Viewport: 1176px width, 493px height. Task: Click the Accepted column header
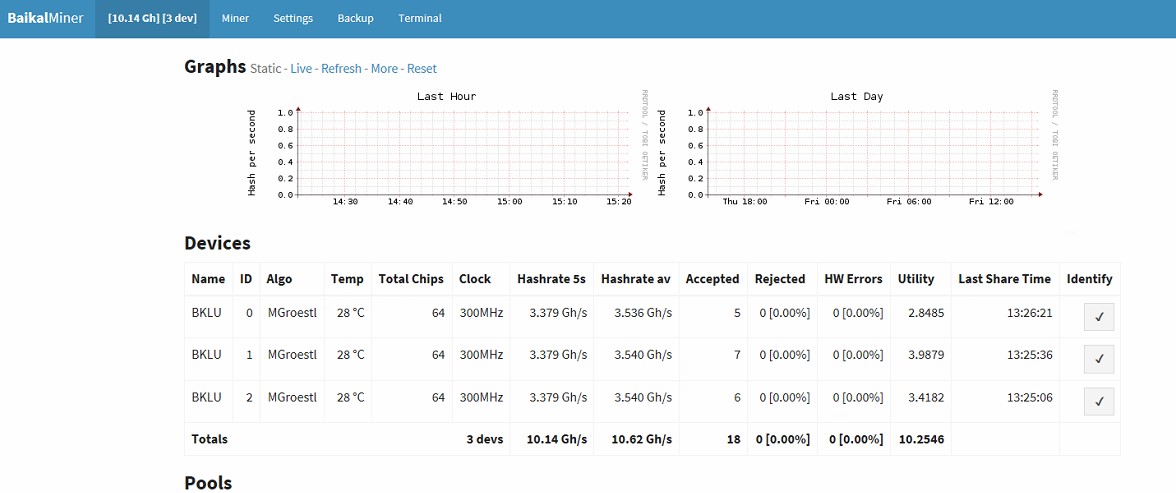click(x=712, y=279)
